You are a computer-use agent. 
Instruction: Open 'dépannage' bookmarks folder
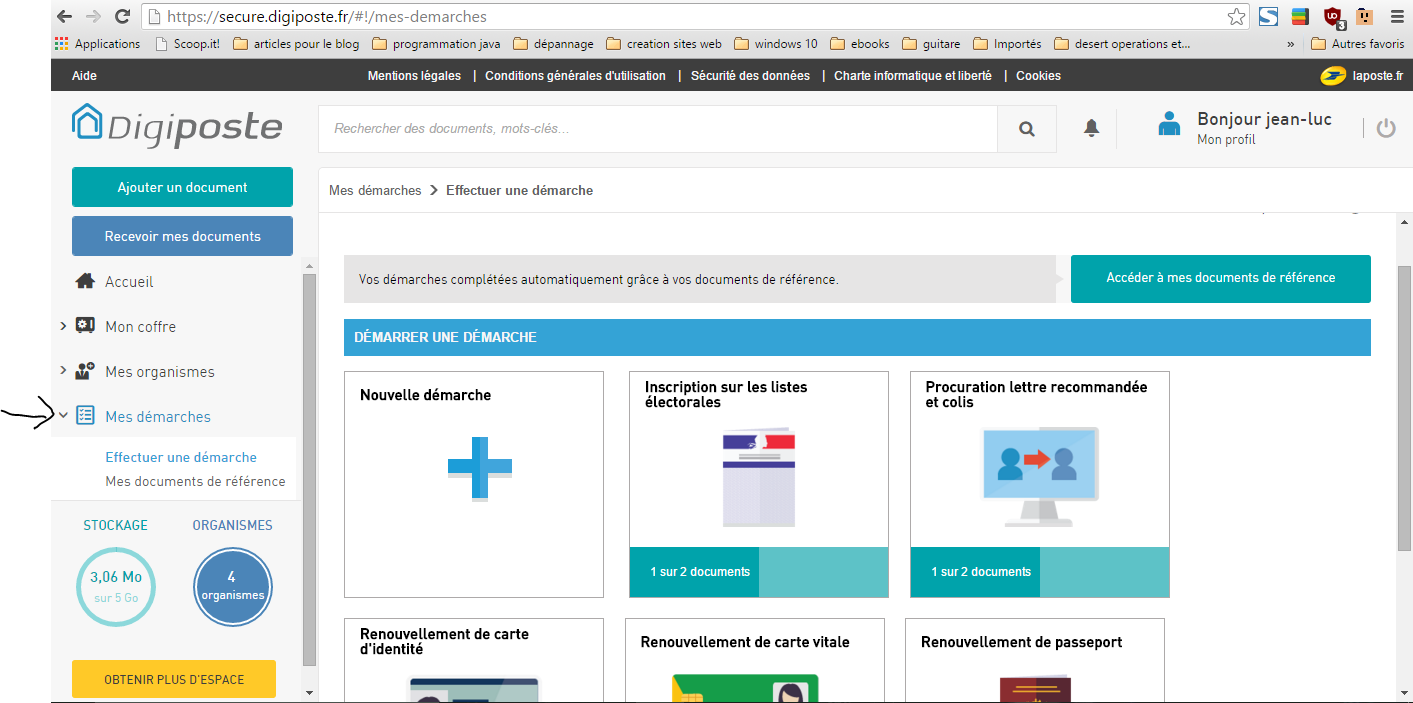553,44
